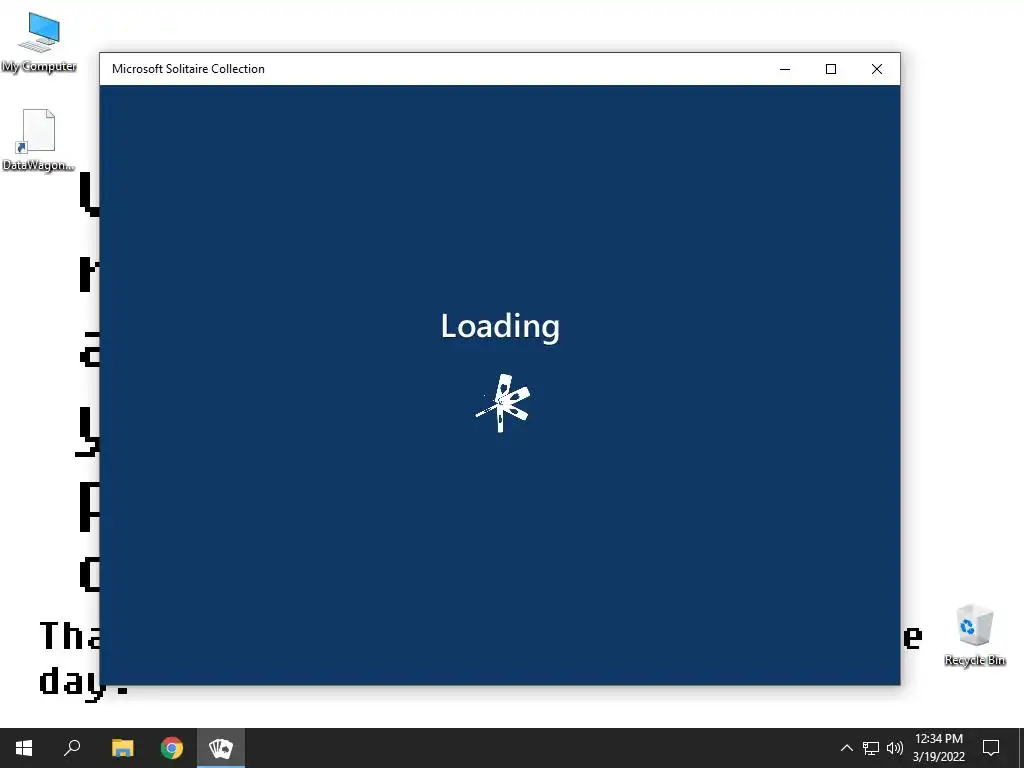1024x768 pixels.
Task: Show hidden system tray icons
Action: (846, 748)
